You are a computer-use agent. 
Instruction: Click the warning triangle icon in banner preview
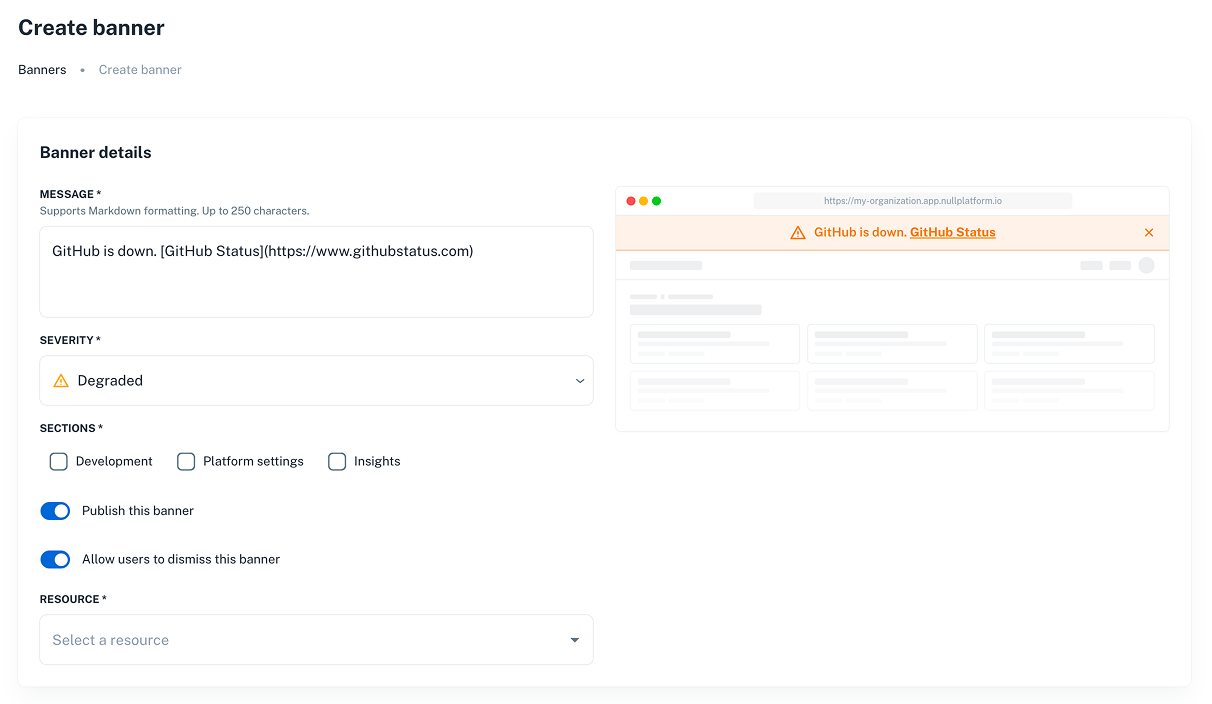tap(797, 233)
